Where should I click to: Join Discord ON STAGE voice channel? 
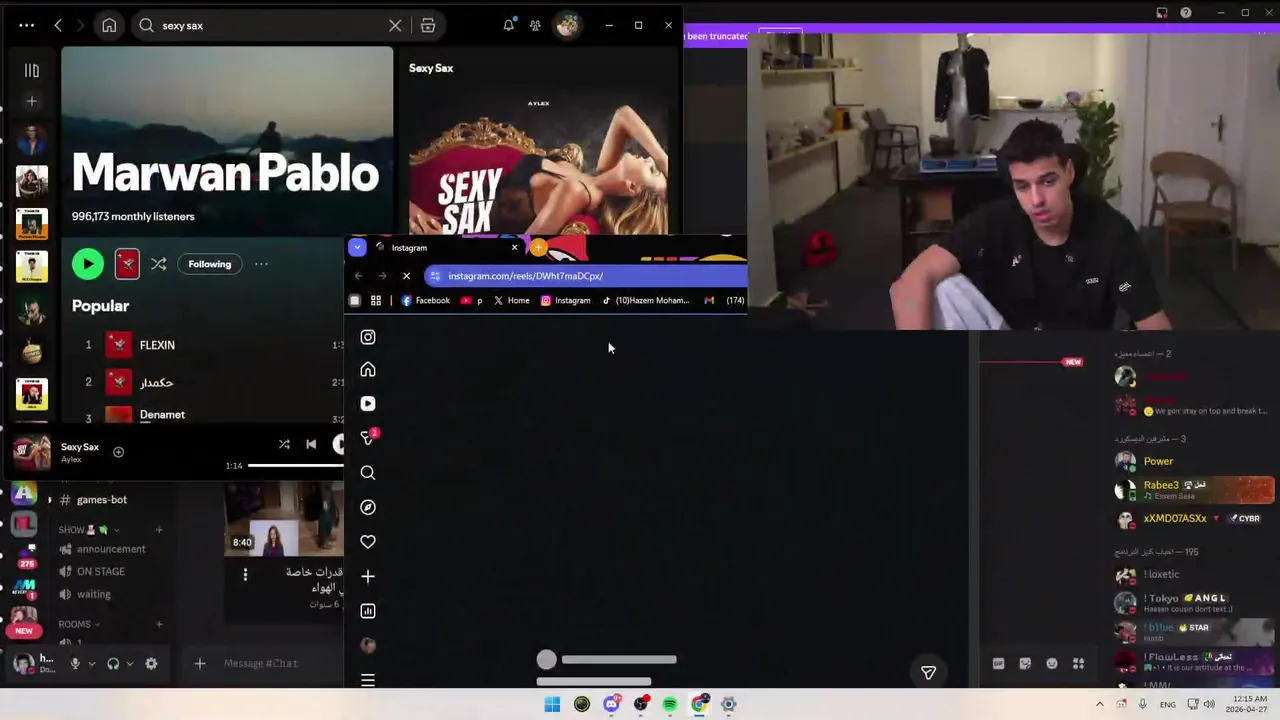100,572
